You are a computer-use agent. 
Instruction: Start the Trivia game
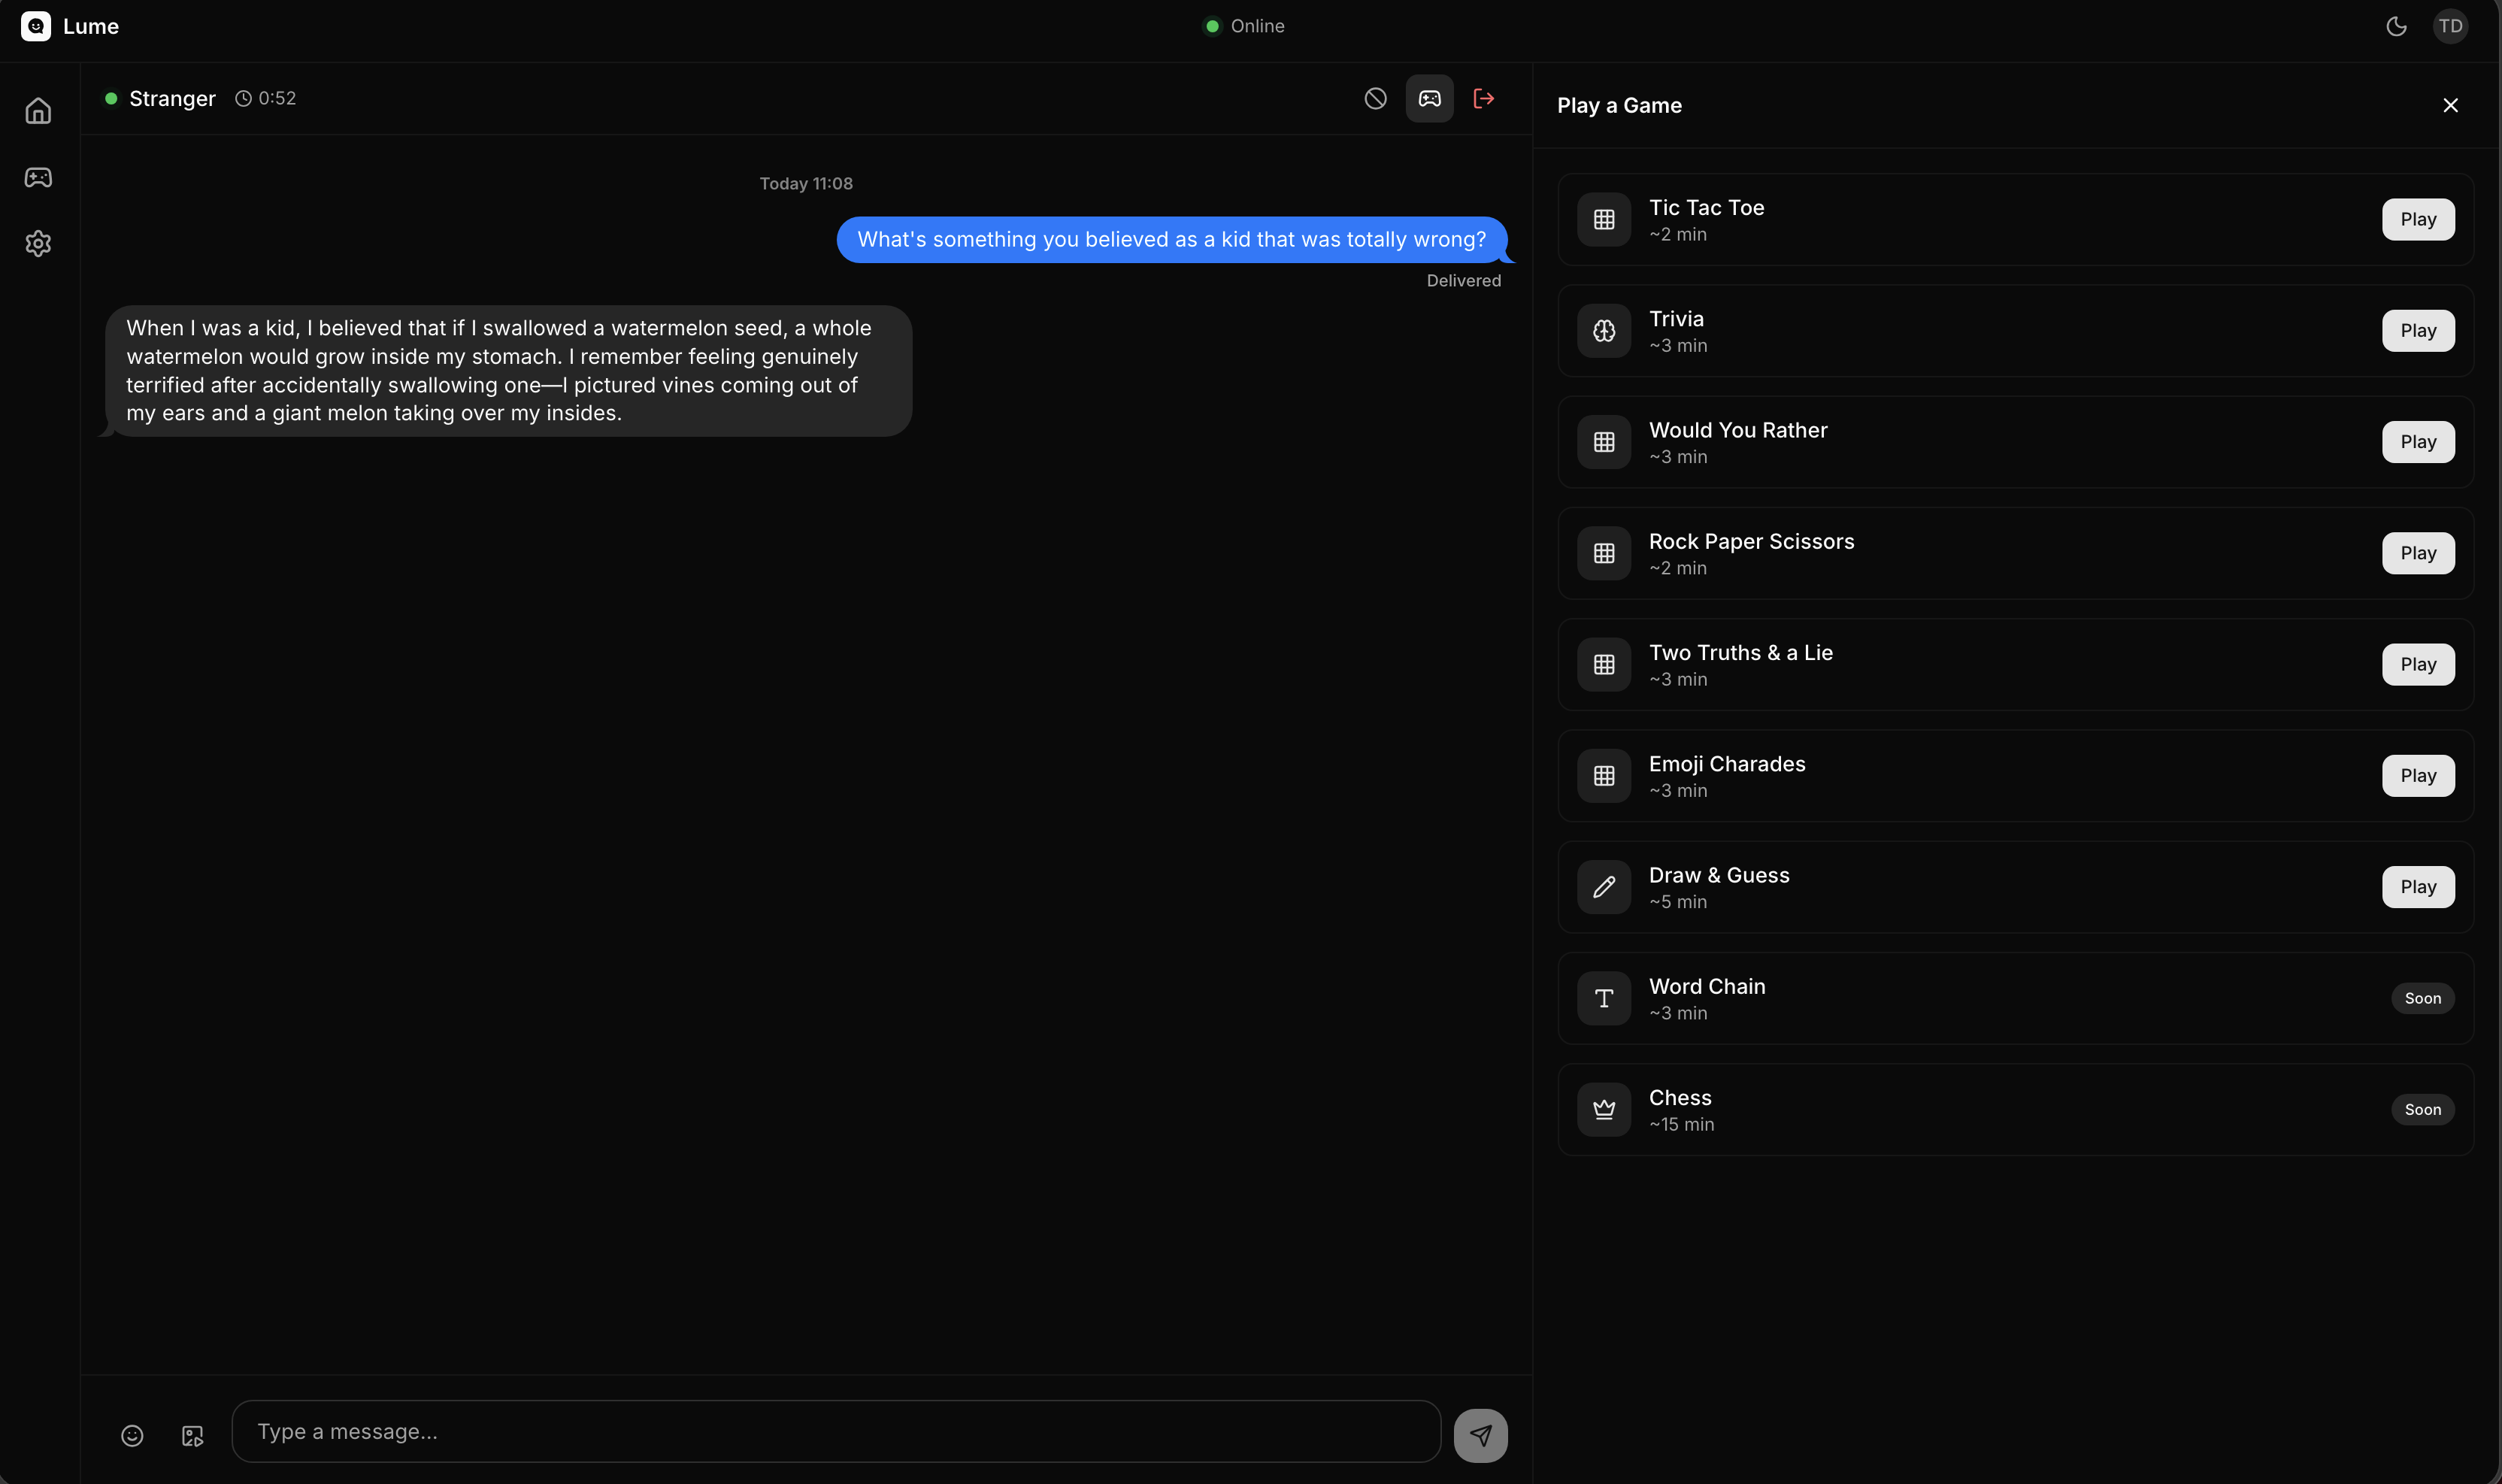point(2417,330)
